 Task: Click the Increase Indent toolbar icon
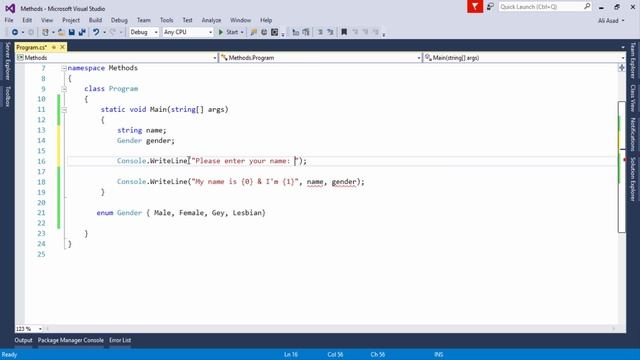click(x=306, y=32)
